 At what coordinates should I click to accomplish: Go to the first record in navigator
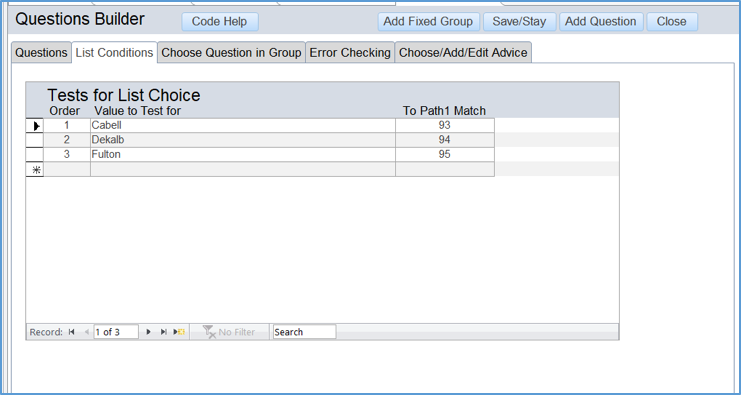click(x=71, y=332)
